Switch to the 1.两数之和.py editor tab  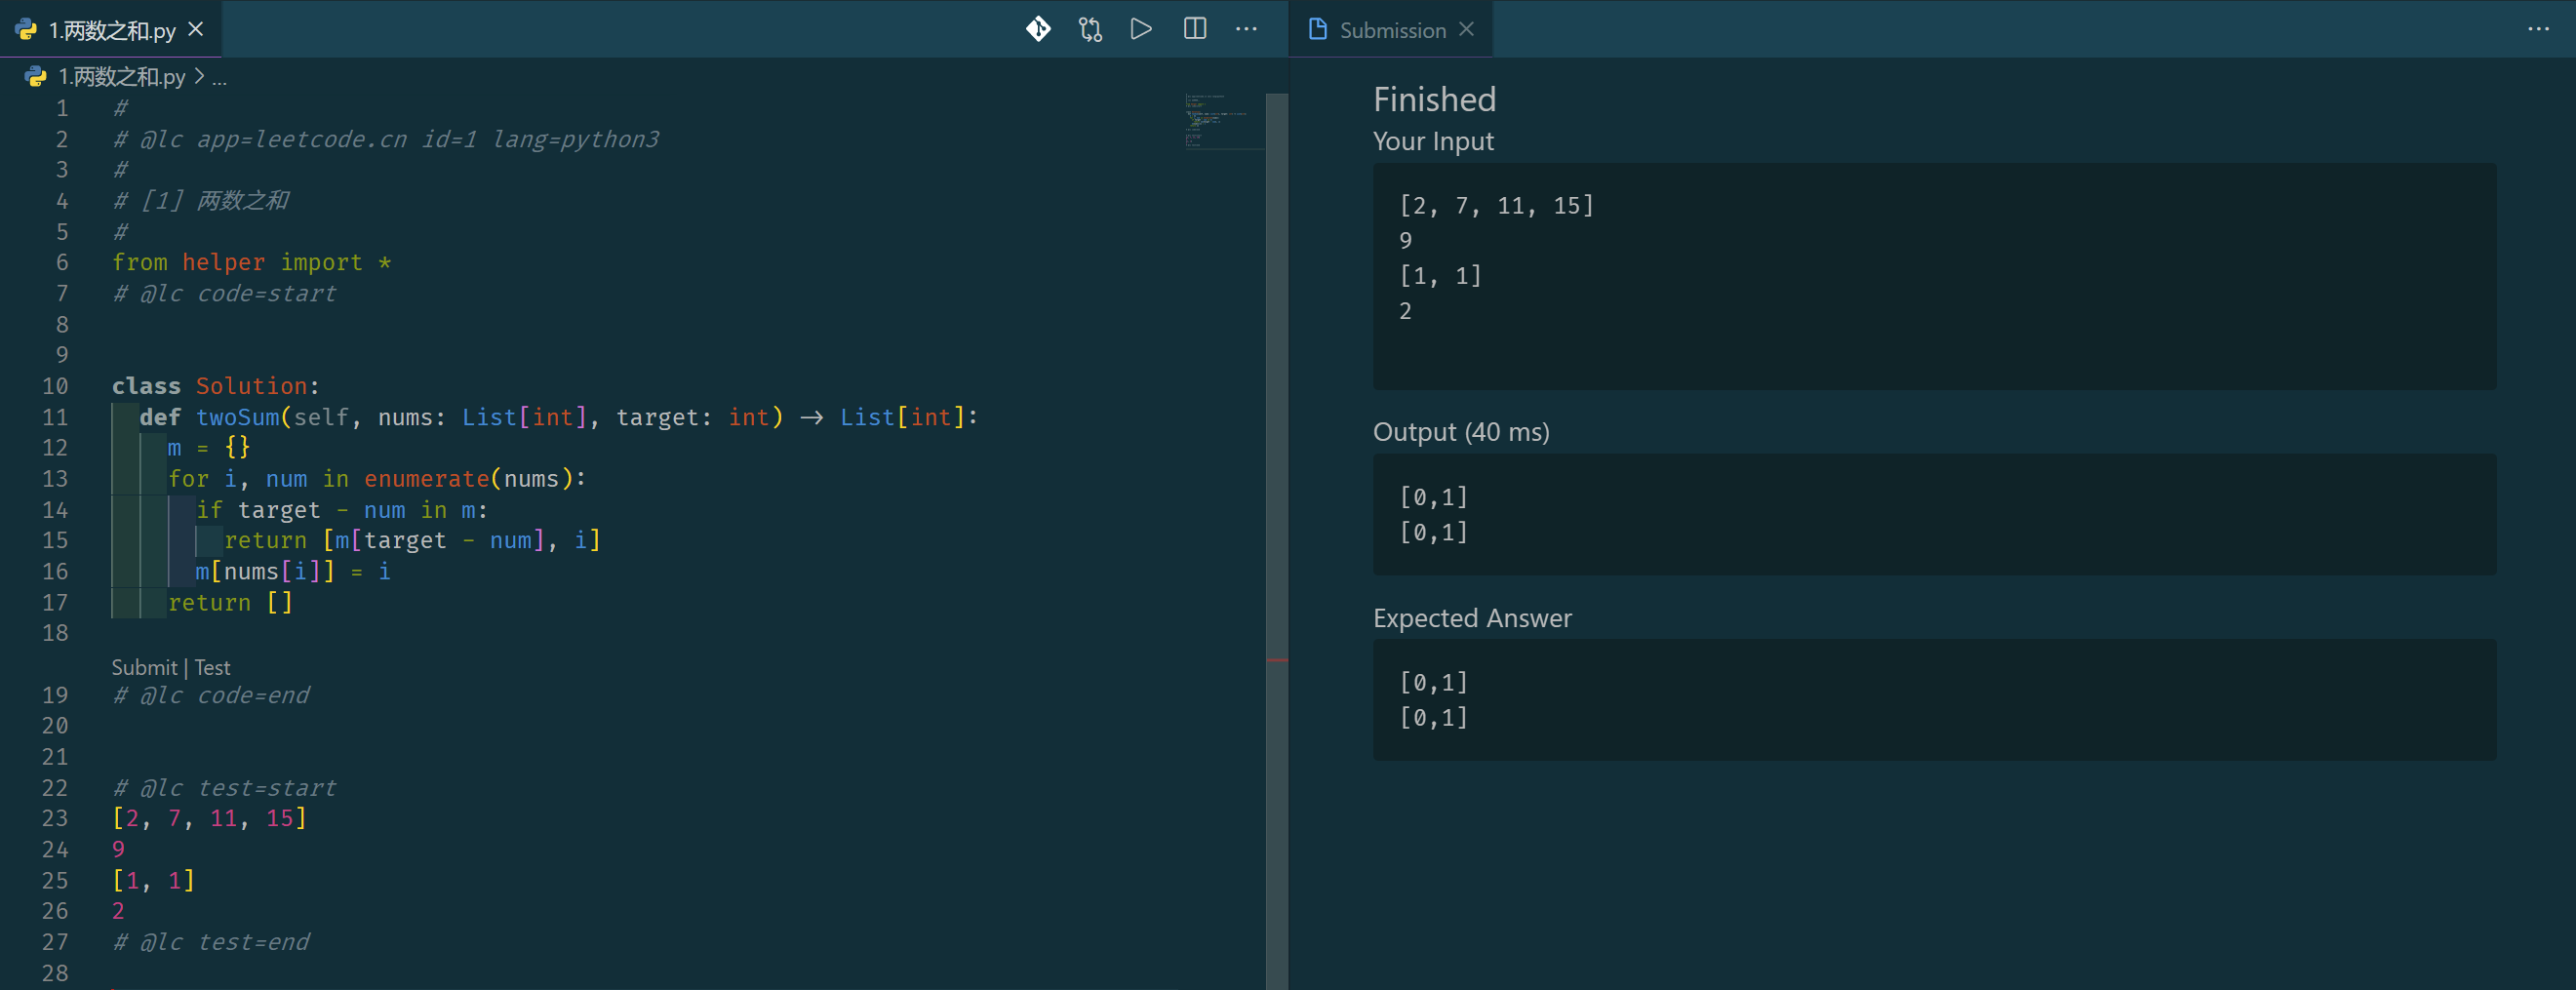click(x=110, y=29)
